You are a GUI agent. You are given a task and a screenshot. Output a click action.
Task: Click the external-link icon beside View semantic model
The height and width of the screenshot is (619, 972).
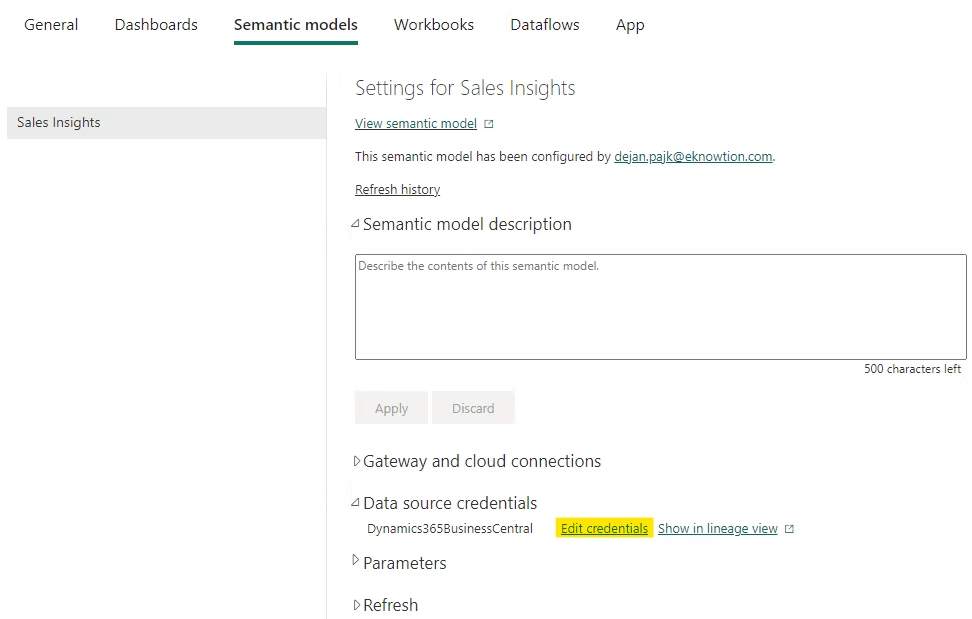pyautogui.click(x=489, y=124)
